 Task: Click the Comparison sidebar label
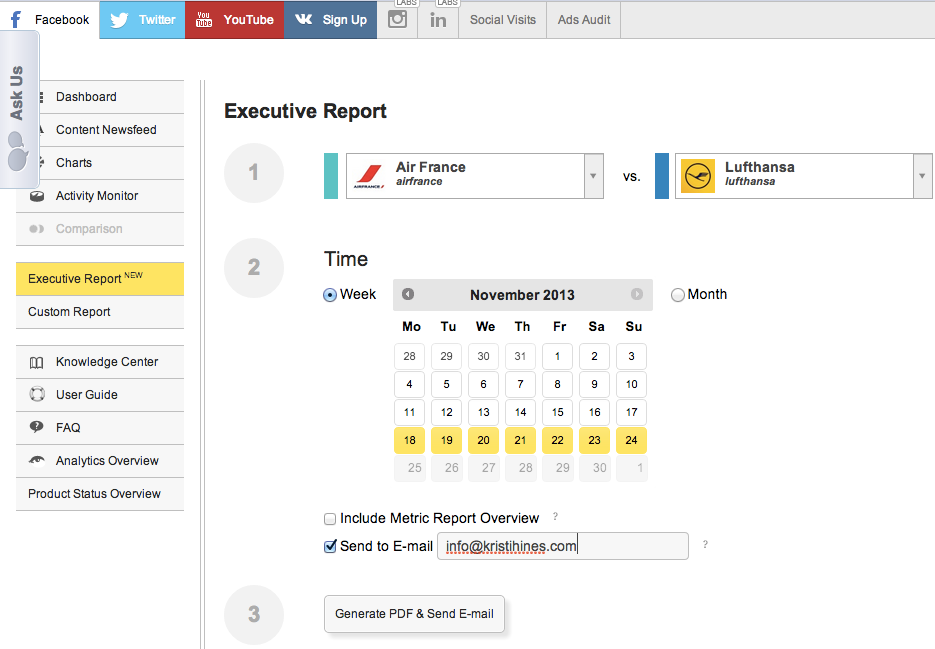(x=89, y=229)
